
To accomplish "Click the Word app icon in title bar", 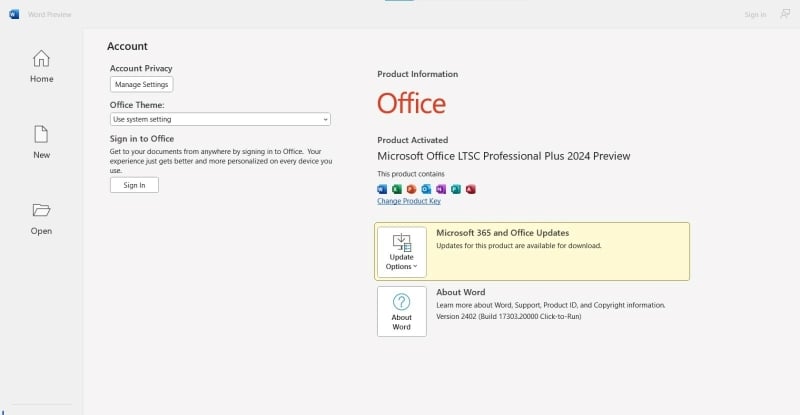I will (x=14, y=14).
